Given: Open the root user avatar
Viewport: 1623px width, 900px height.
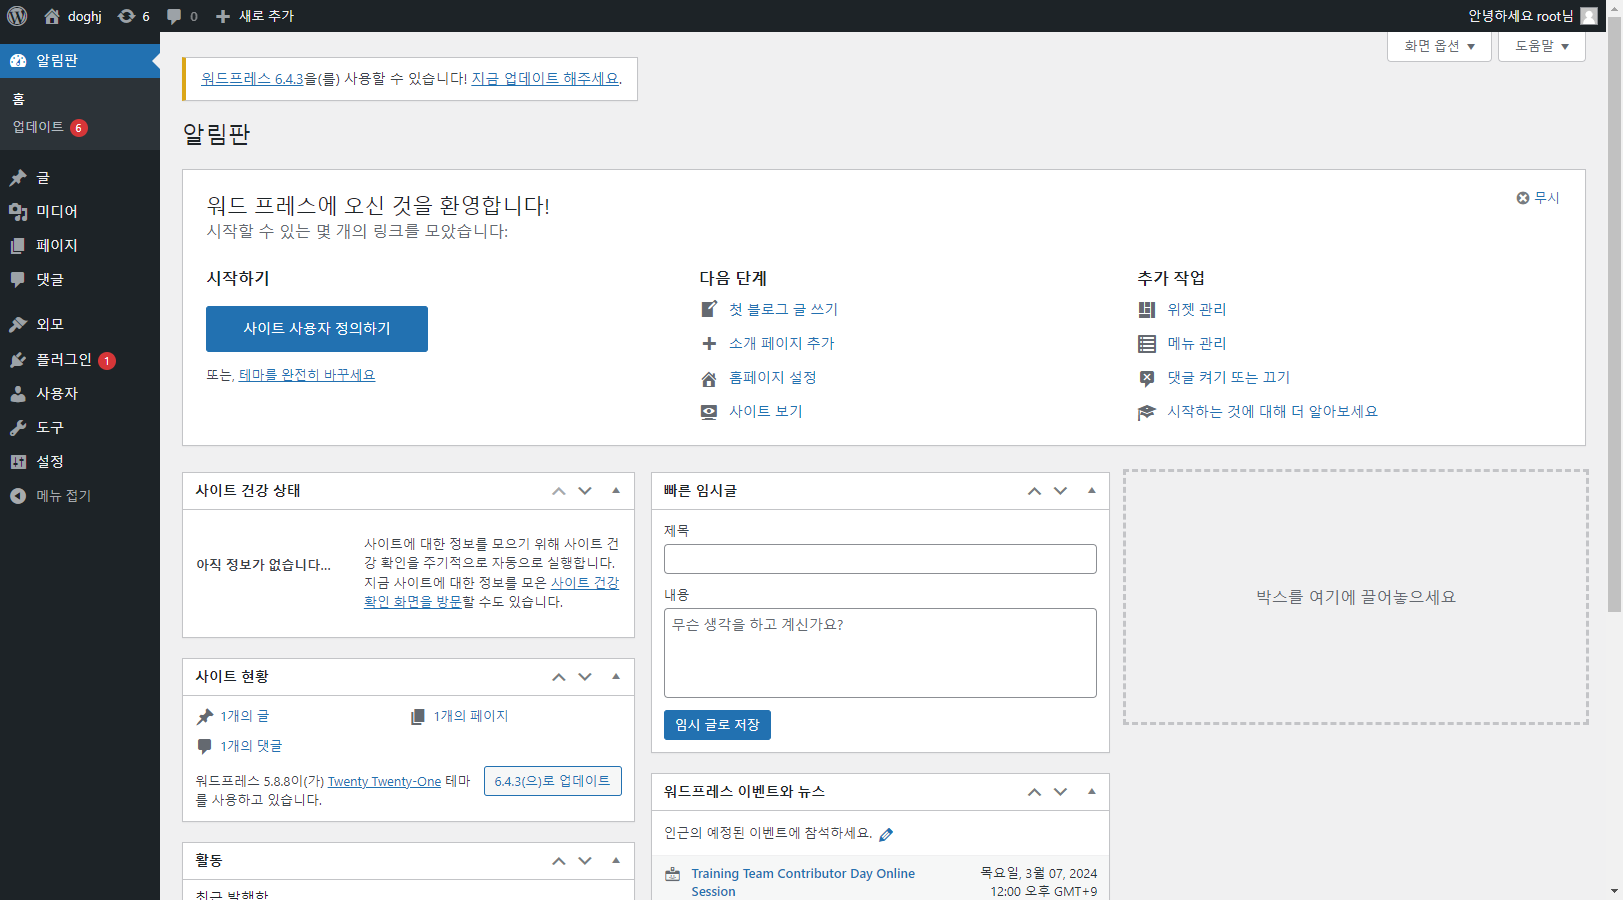Looking at the screenshot, I should pyautogui.click(x=1588, y=16).
